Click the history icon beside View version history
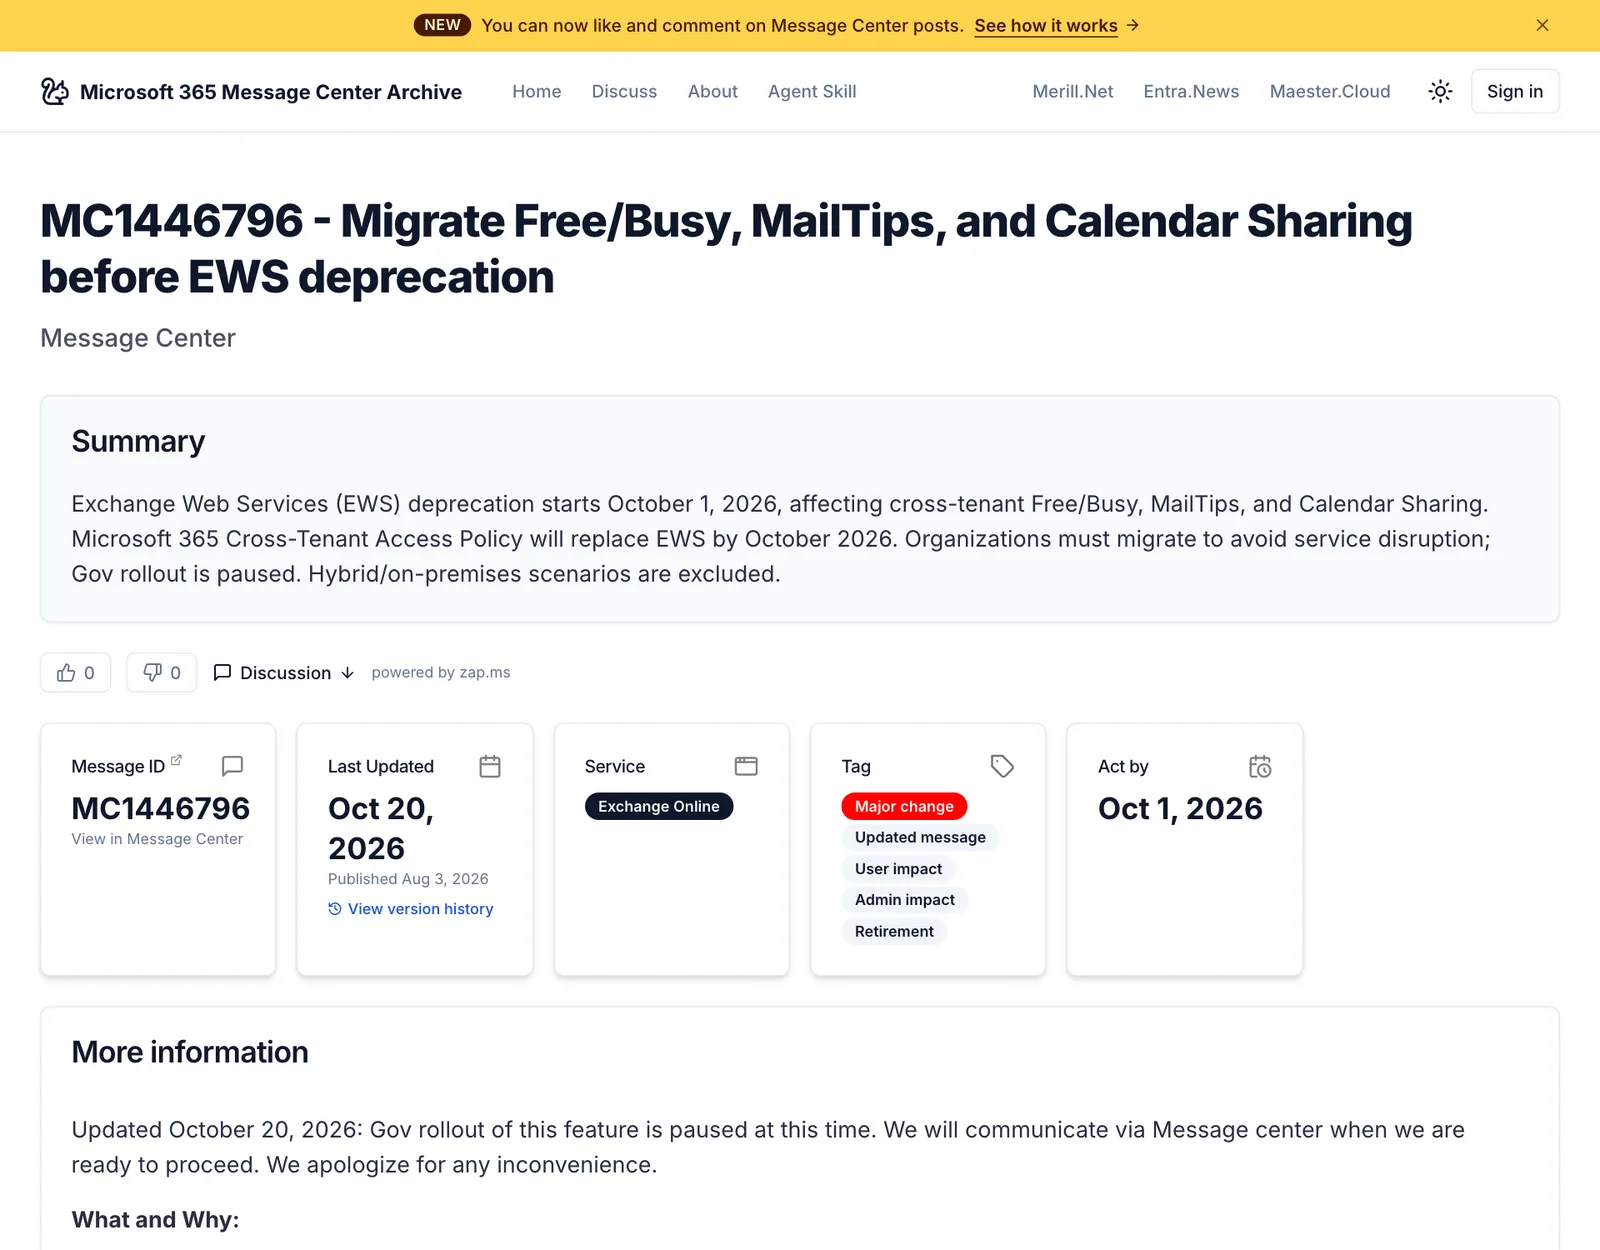 pos(335,909)
